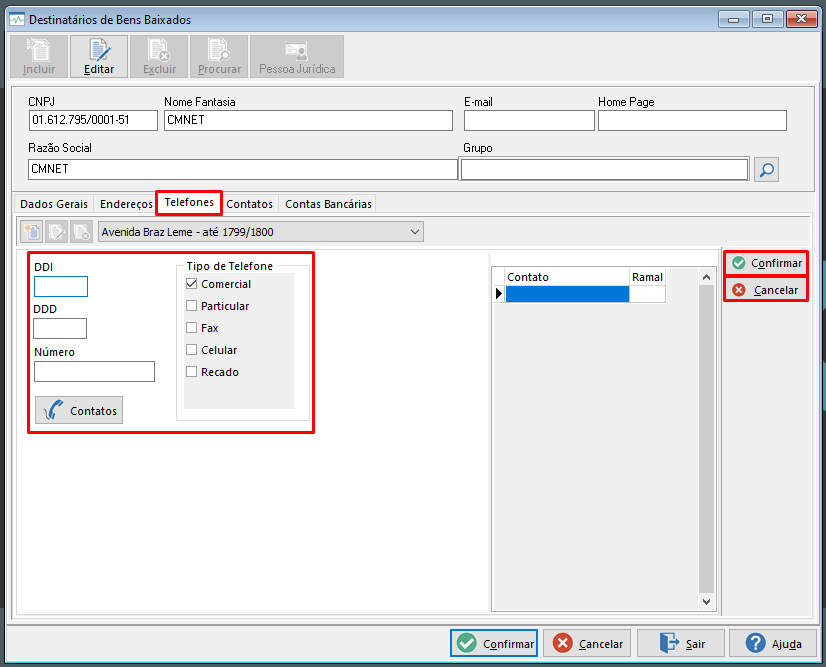Maximize the Destinatários de Bens Baixados window

click(767, 19)
